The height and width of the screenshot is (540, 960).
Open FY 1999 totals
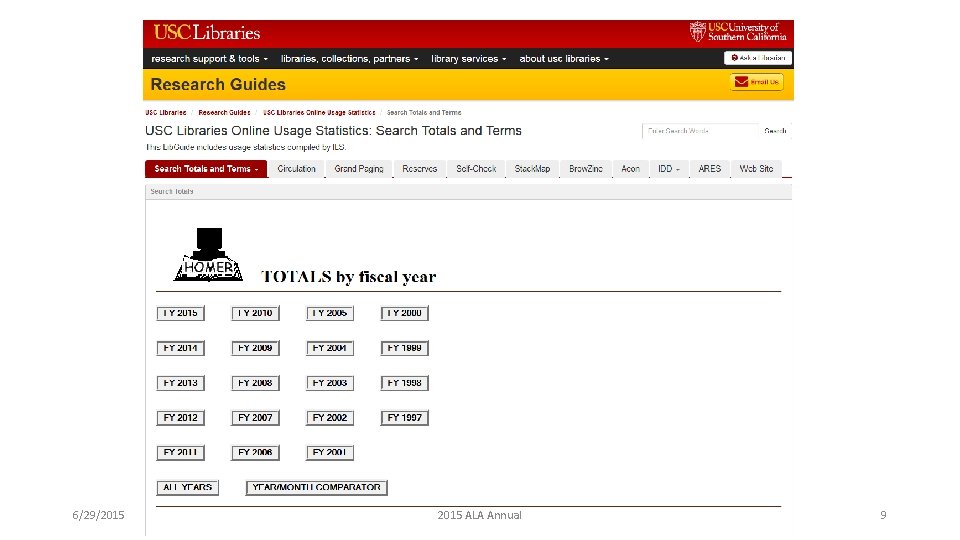(x=405, y=348)
